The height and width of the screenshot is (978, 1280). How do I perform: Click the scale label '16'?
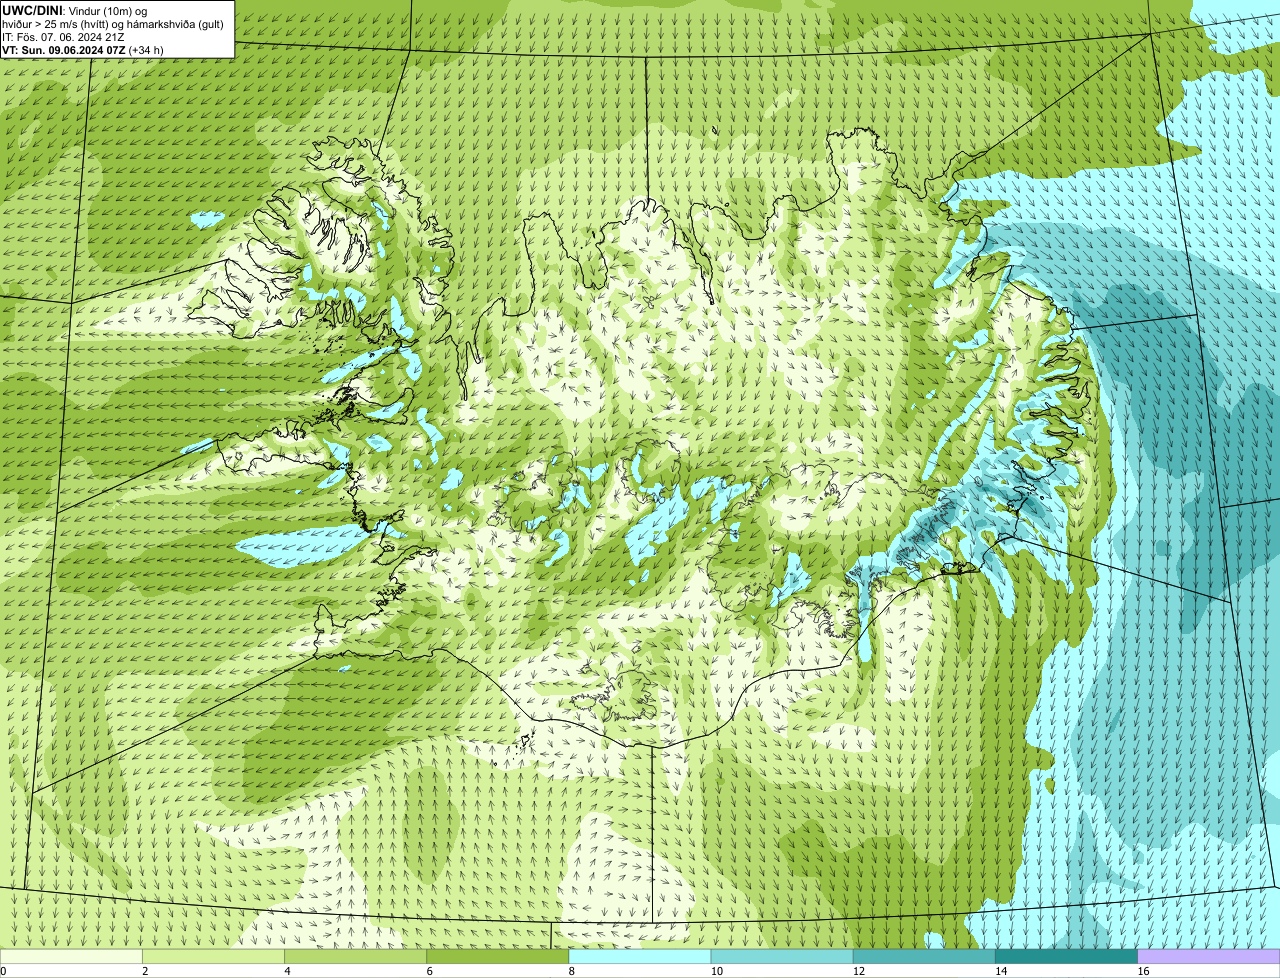point(1143,971)
